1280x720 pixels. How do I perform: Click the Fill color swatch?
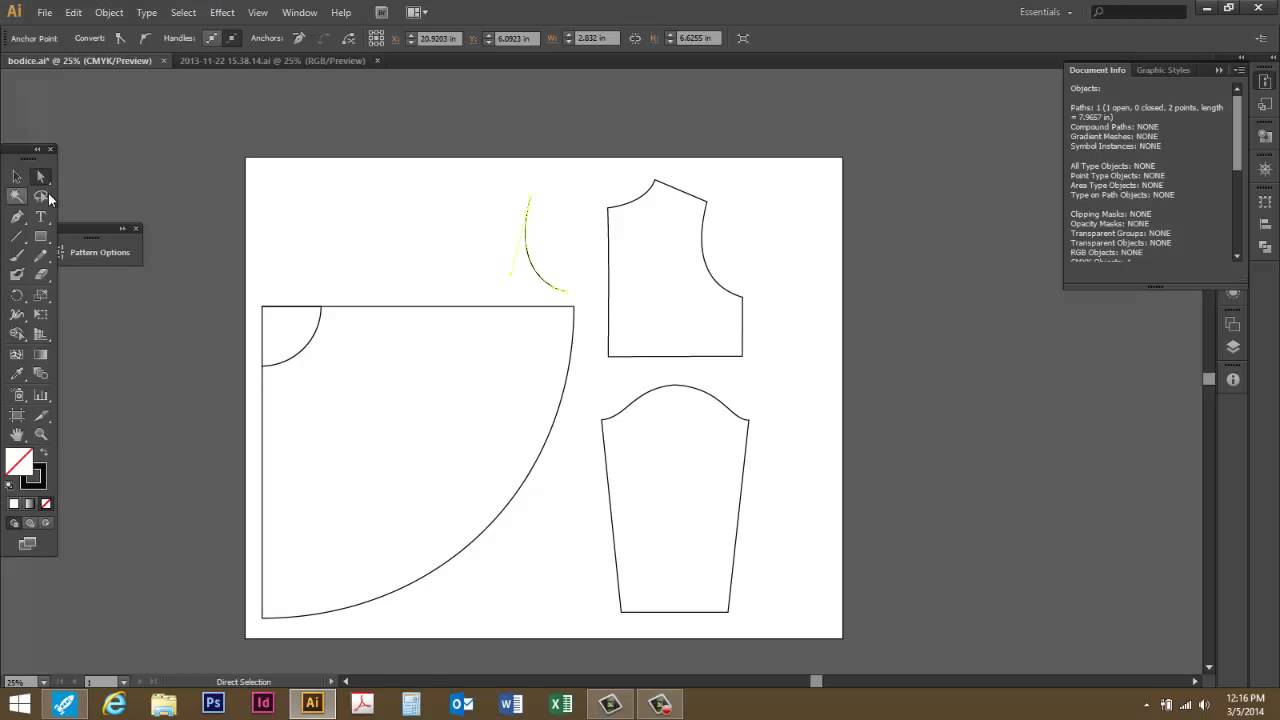click(19, 461)
